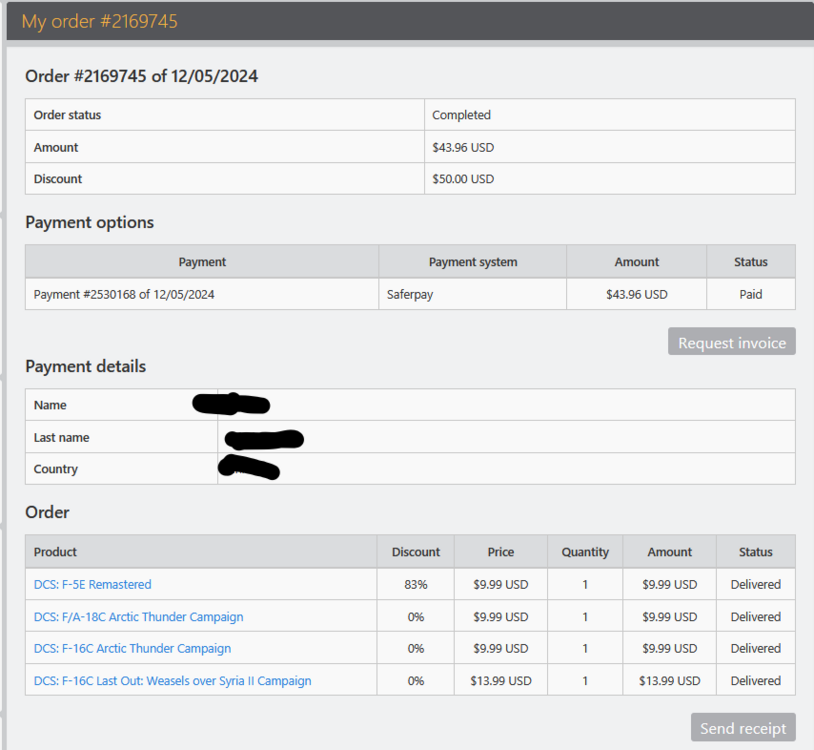This screenshot has width=814, height=750.
Task: Click the Completed order status value
Action: [x=461, y=115]
